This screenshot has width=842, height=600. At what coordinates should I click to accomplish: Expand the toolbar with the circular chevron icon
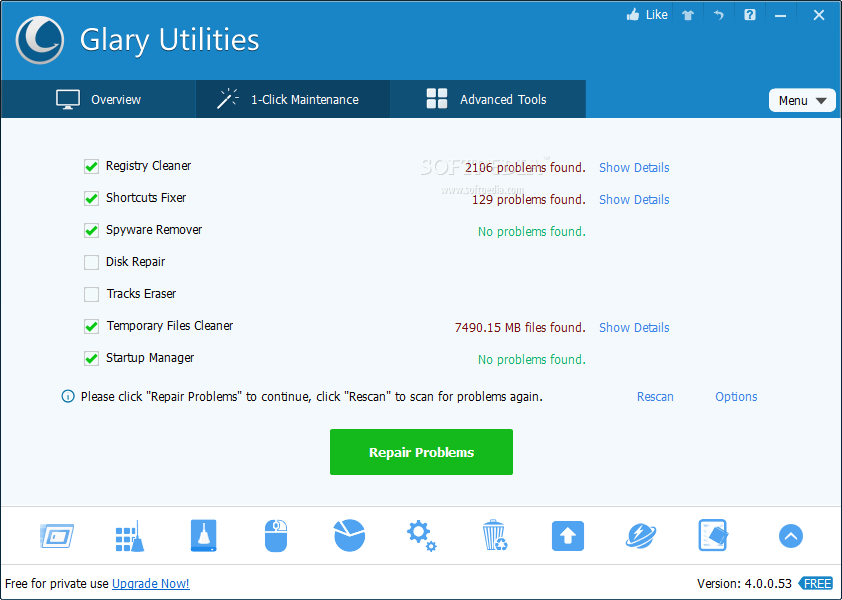[791, 536]
